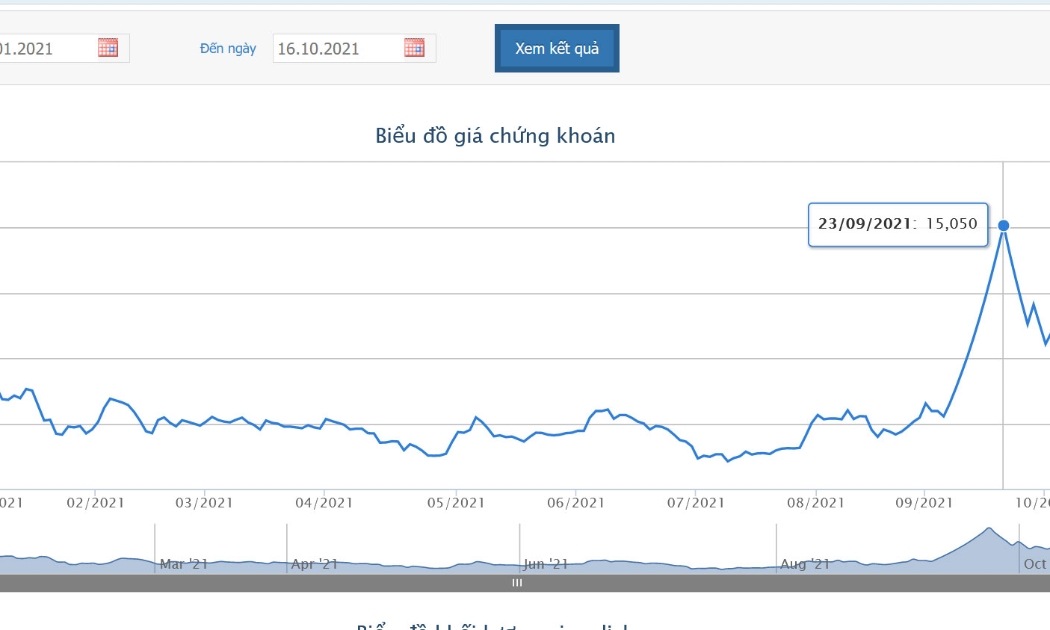Click the 'Đến ngày' label
This screenshot has height=630, width=1050.
click(x=228, y=48)
